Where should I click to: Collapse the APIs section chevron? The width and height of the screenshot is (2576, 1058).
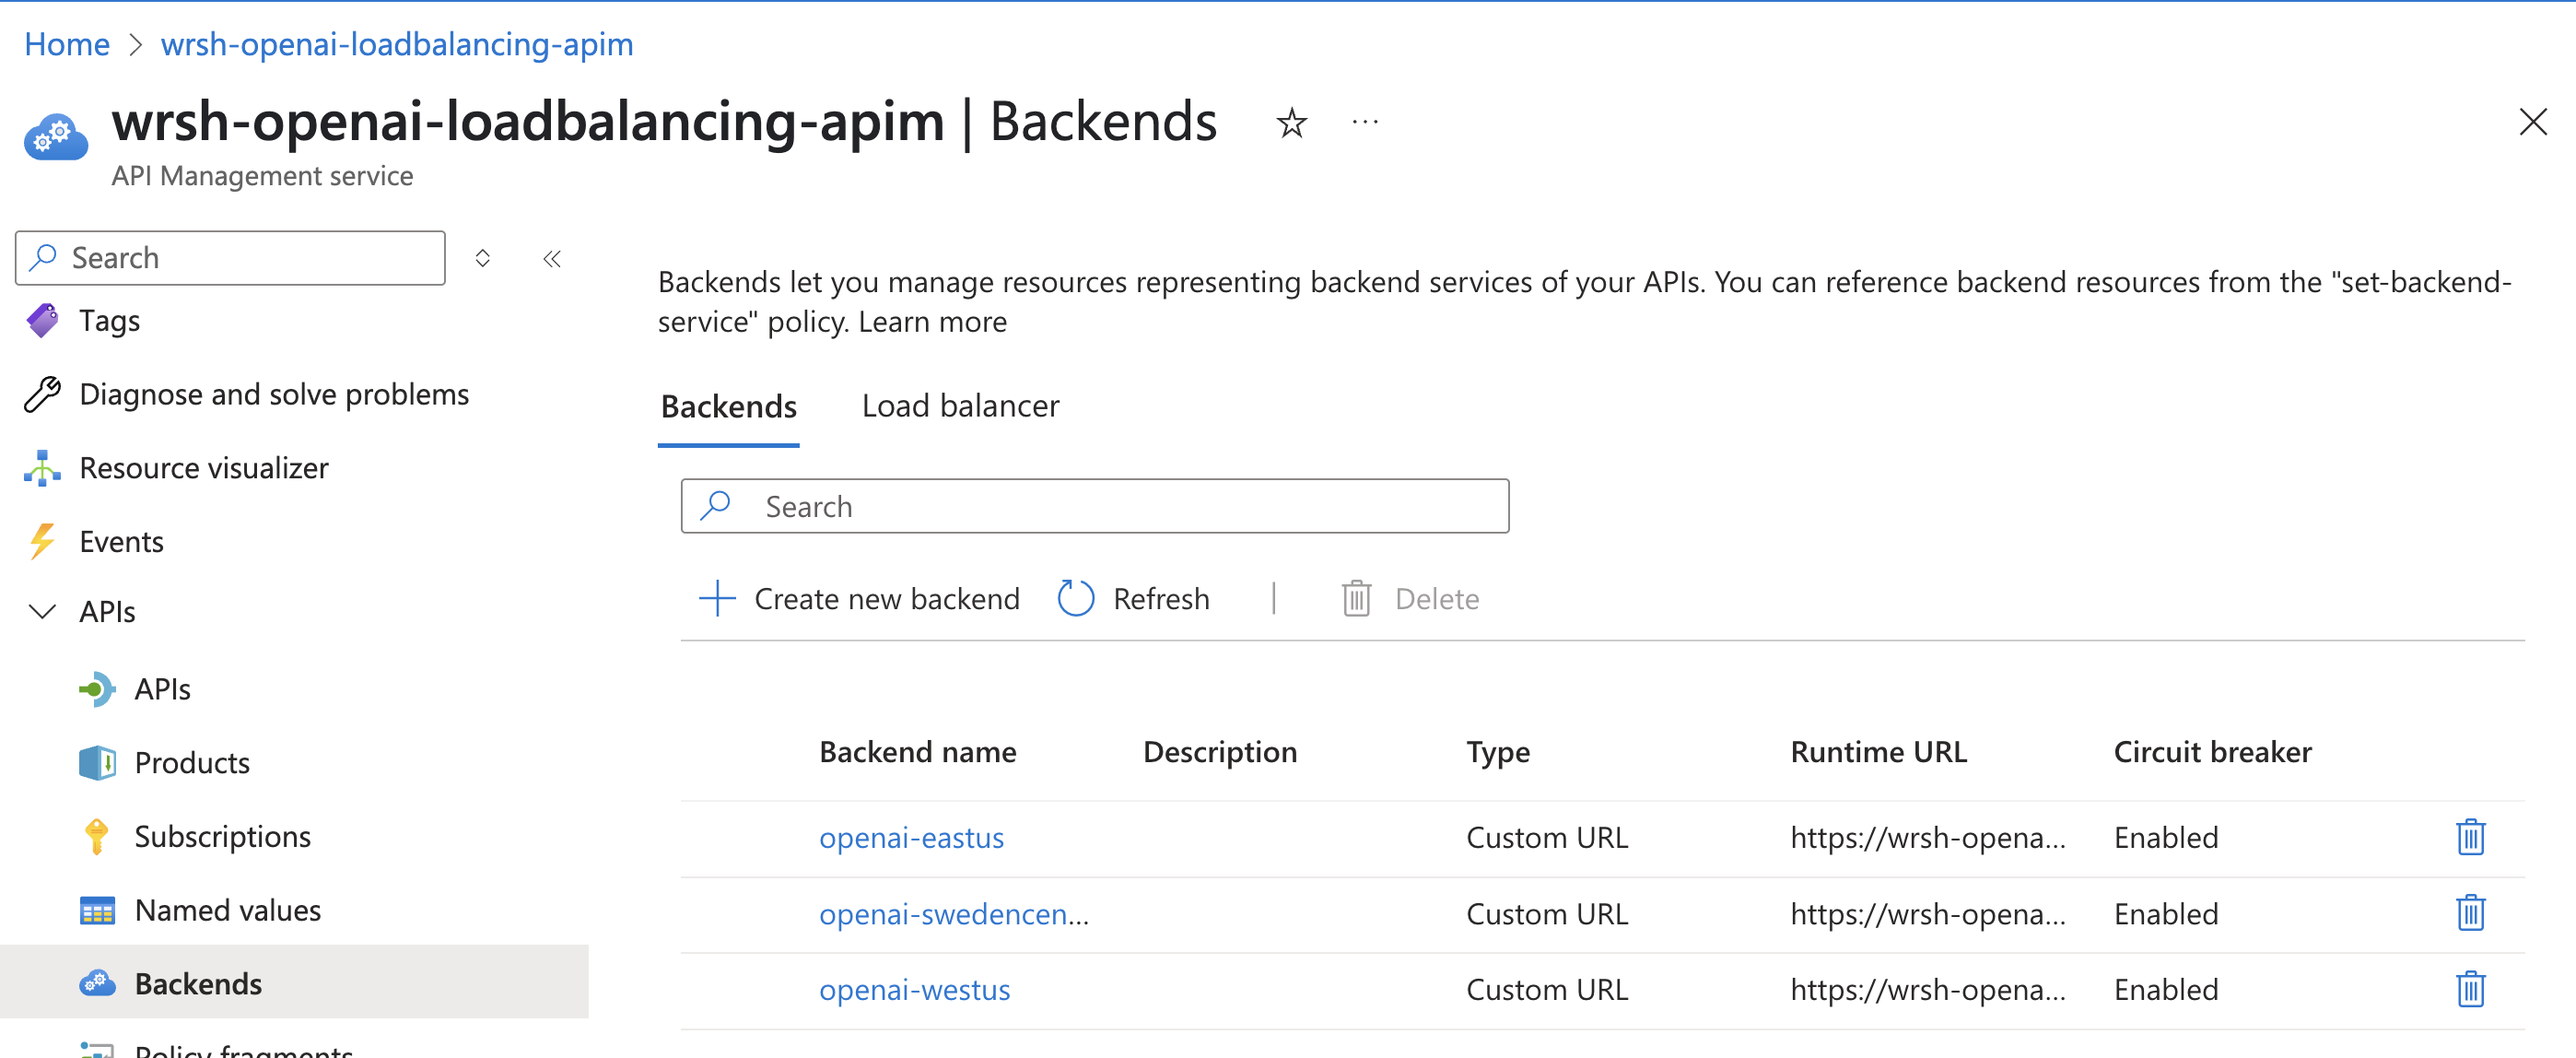coord(42,611)
